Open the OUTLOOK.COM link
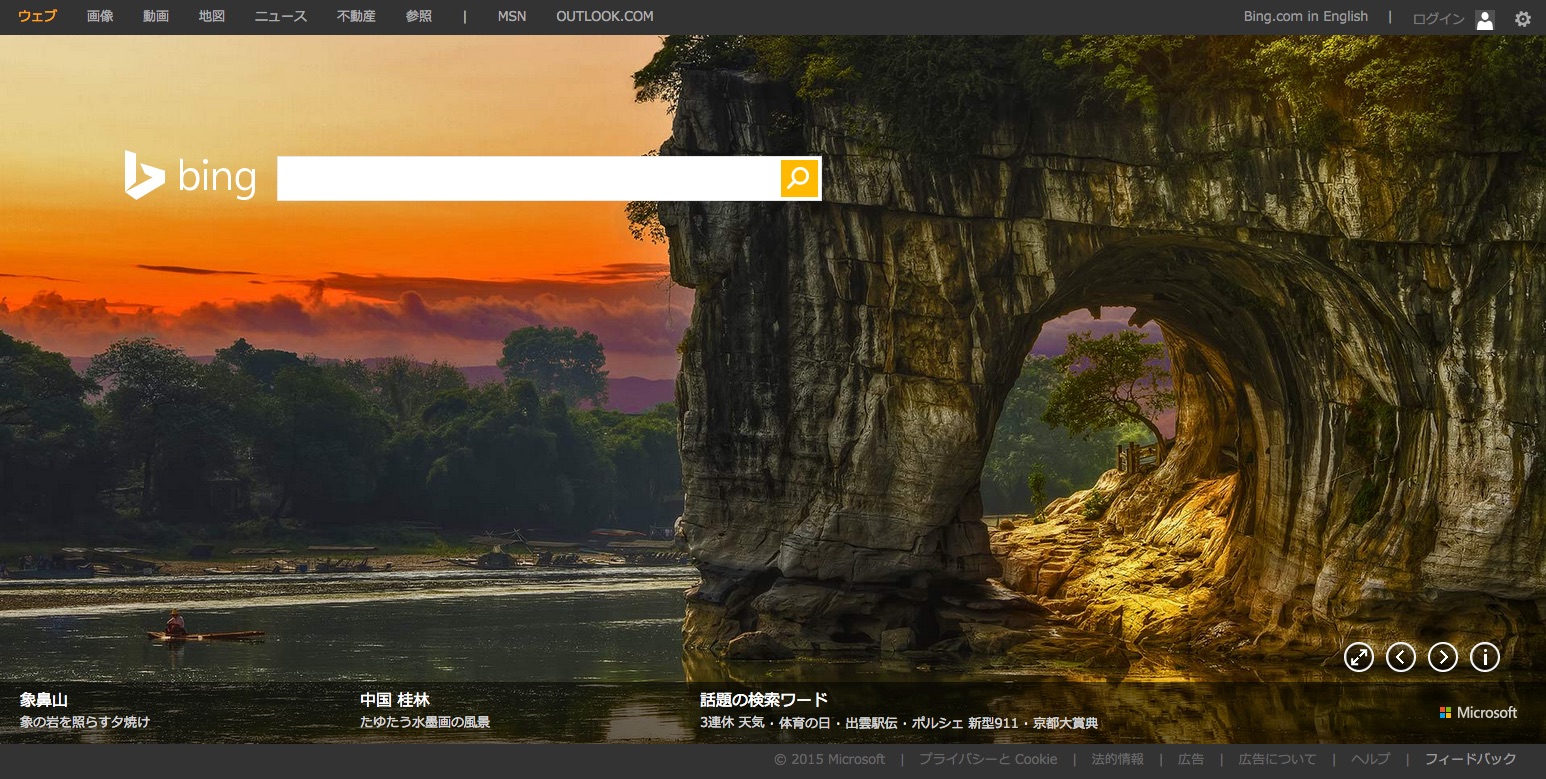This screenshot has height=779, width=1546. pyautogui.click(x=604, y=17)
